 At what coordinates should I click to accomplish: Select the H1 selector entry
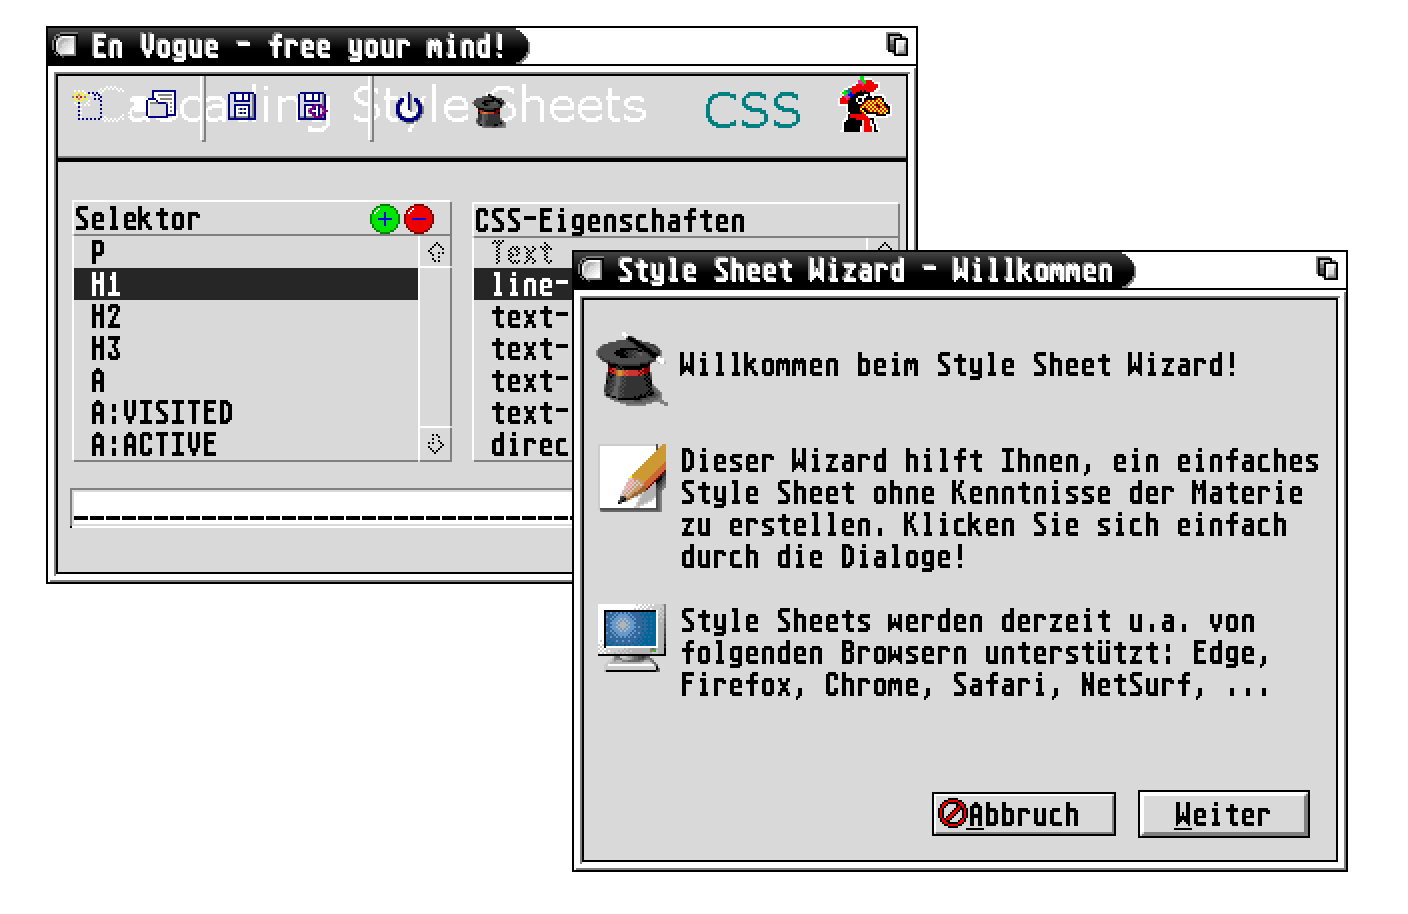tap(246, 284)
